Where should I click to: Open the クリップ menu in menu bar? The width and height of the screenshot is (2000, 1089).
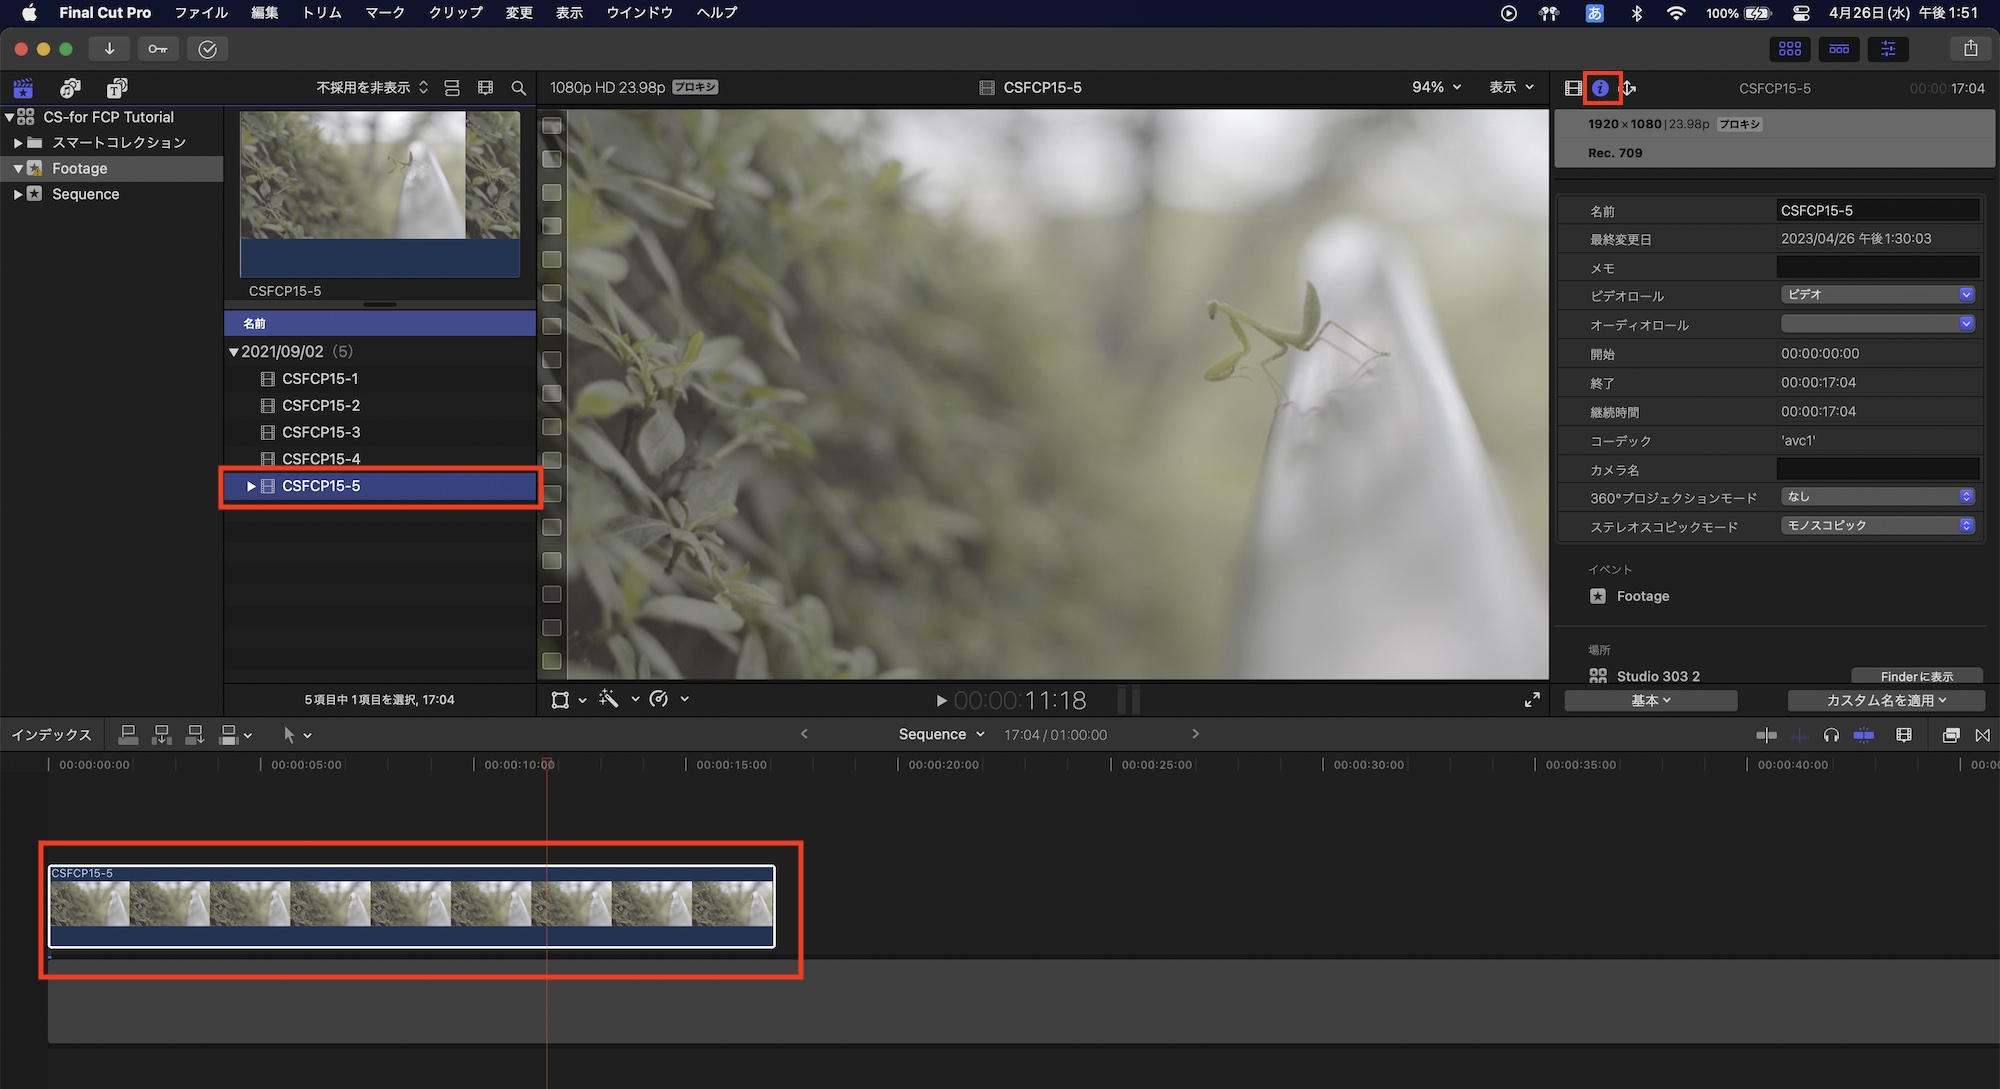pyautogui.click(x=455, y=13)
